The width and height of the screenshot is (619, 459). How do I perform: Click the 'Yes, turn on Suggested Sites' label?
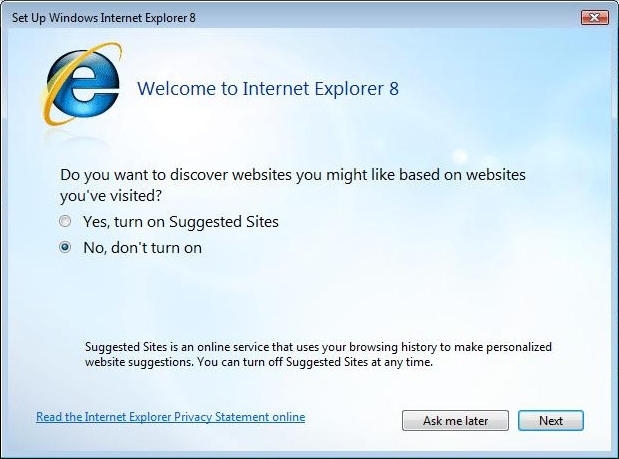click(181, 222)
